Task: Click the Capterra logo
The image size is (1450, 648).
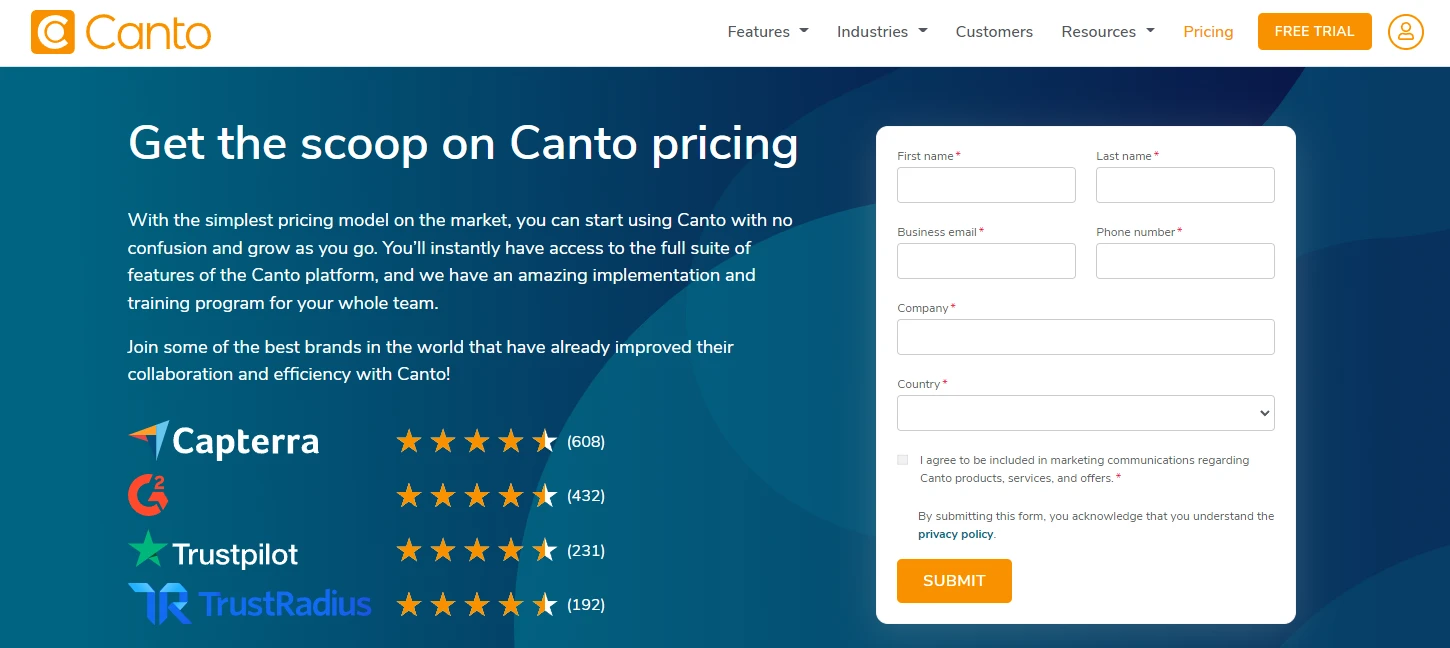Action: pos(223,440)
